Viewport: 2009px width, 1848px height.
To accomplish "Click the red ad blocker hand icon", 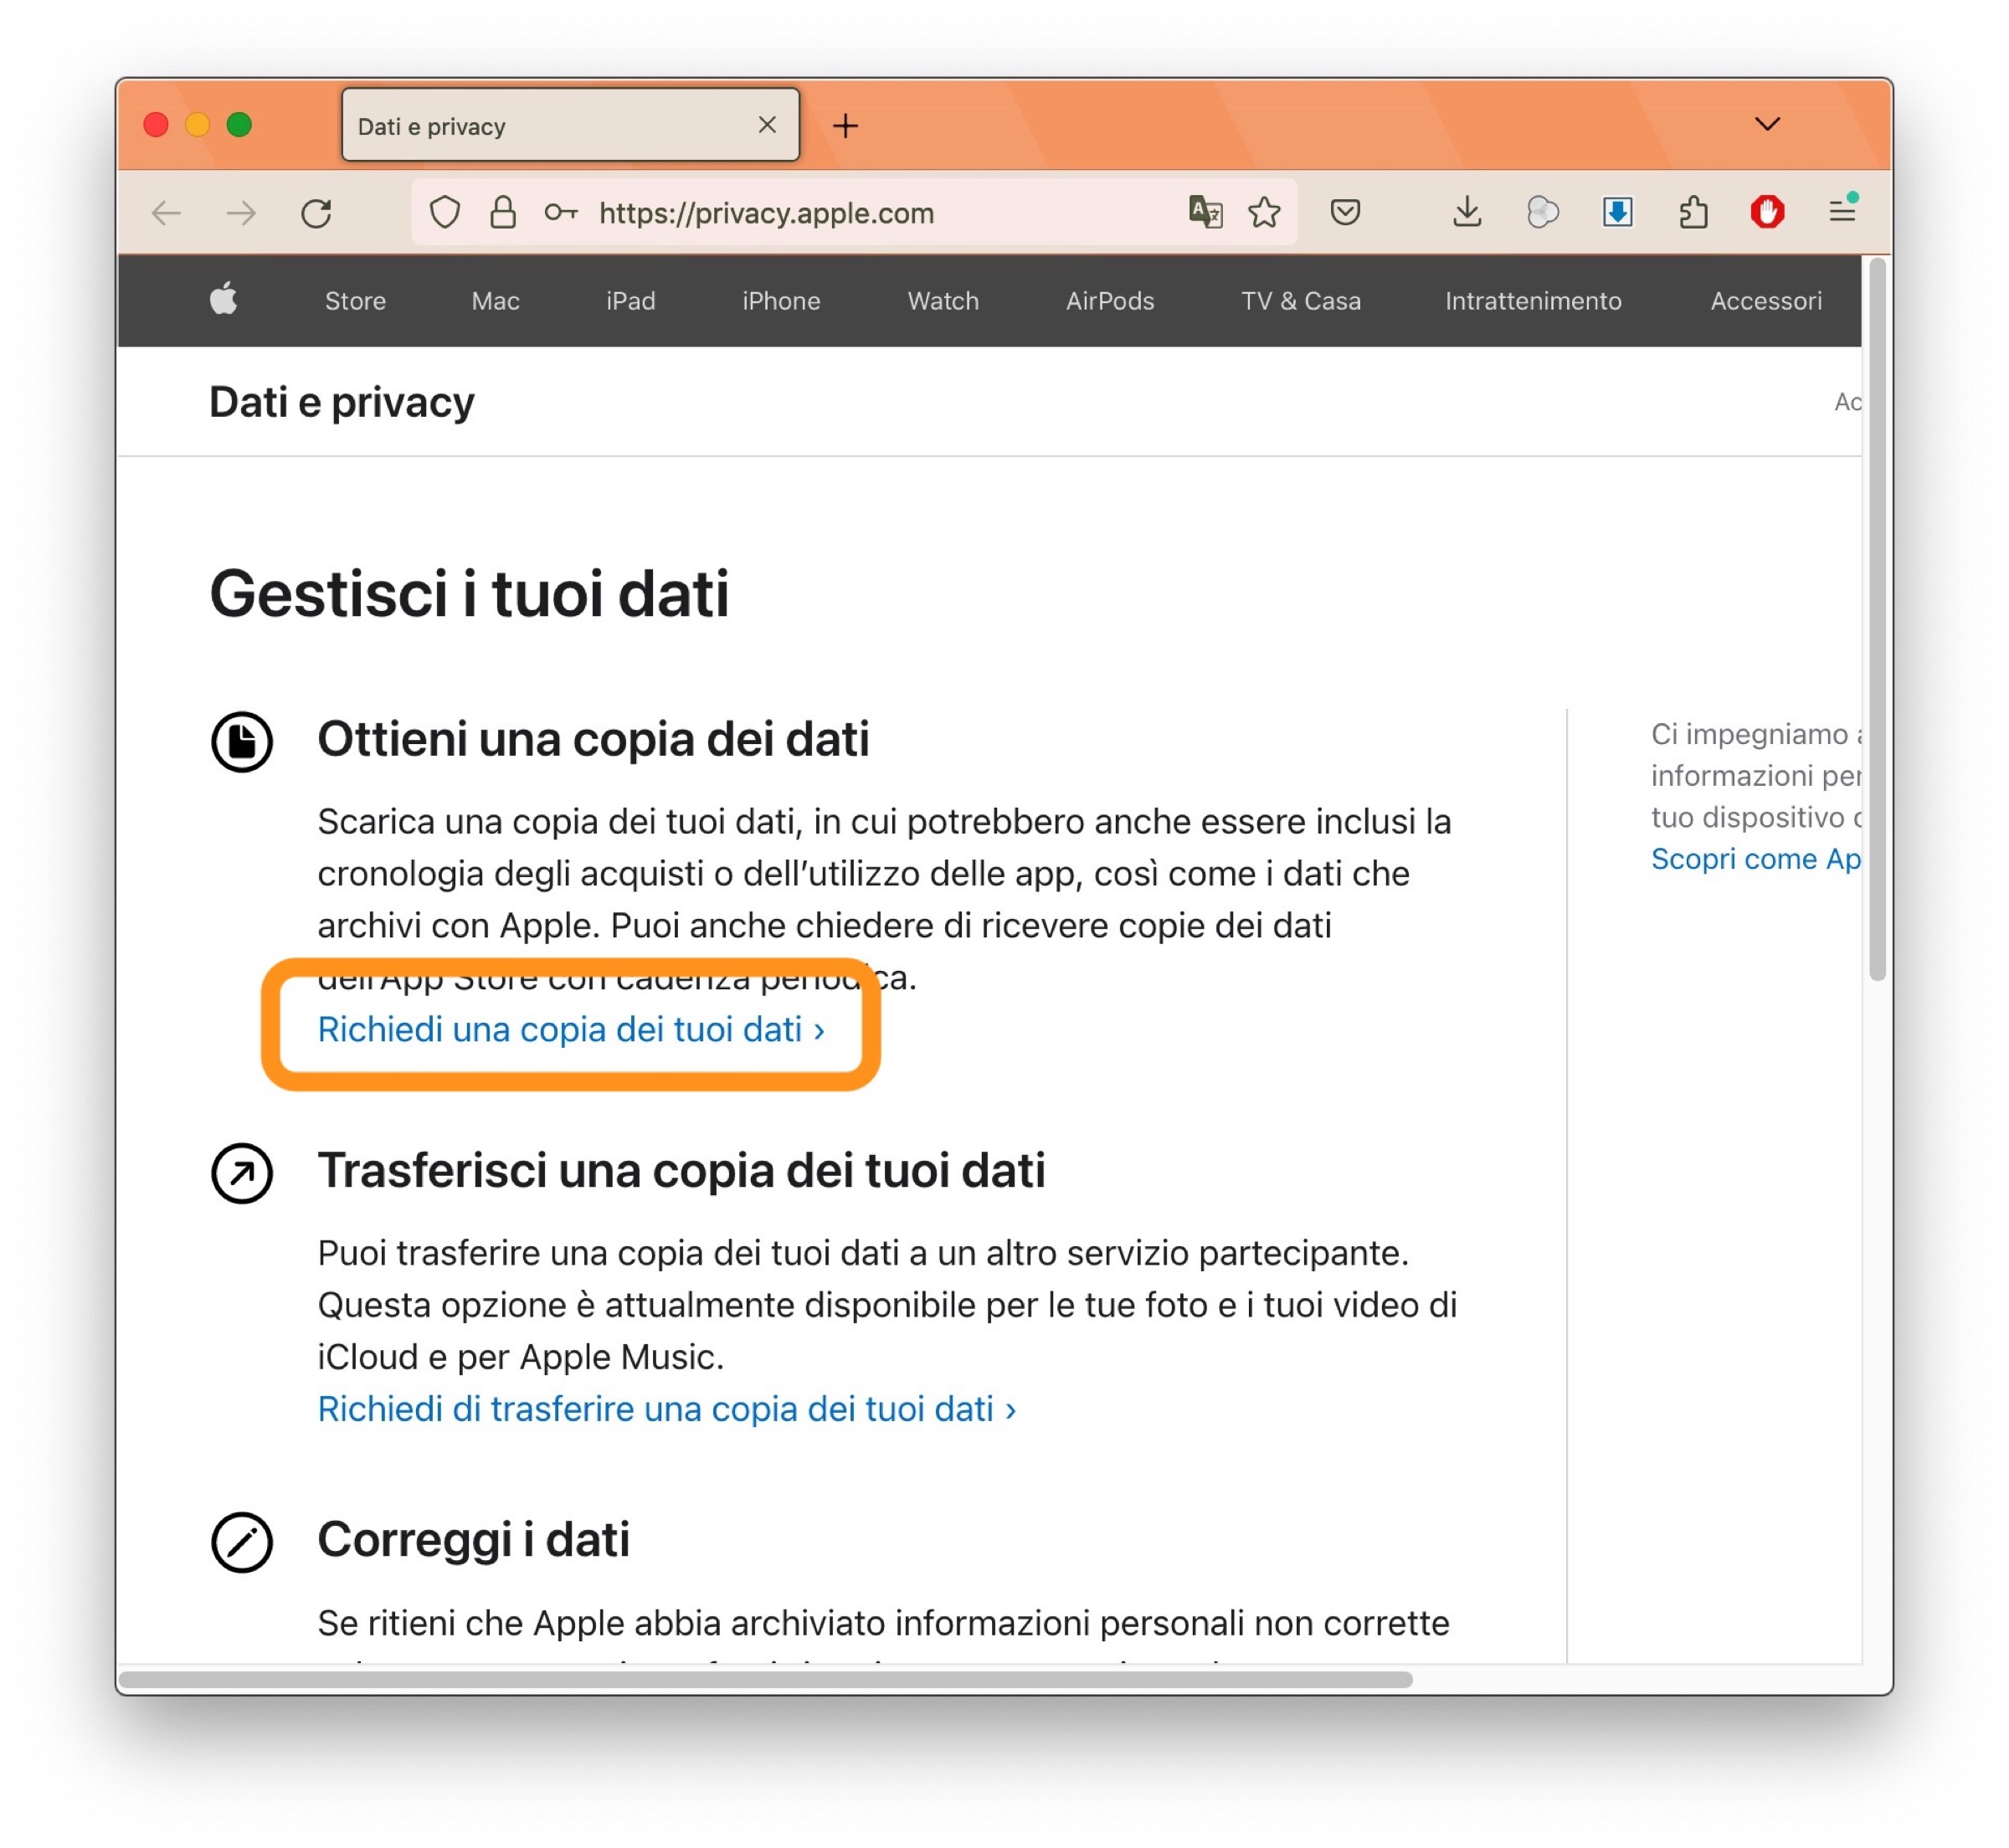I will 1767,213.
